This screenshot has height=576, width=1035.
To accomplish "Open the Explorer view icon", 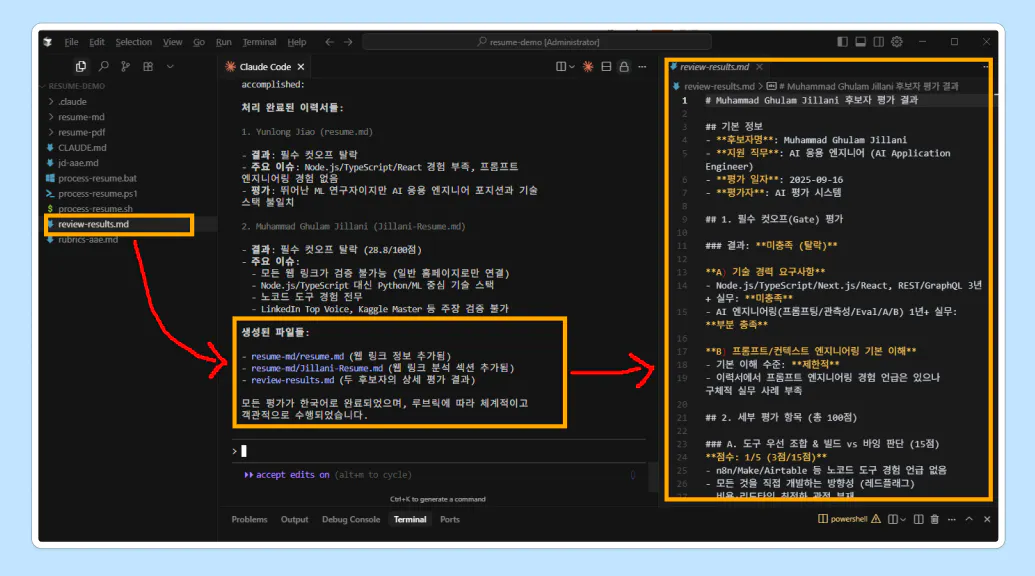I will coord(81,67).
